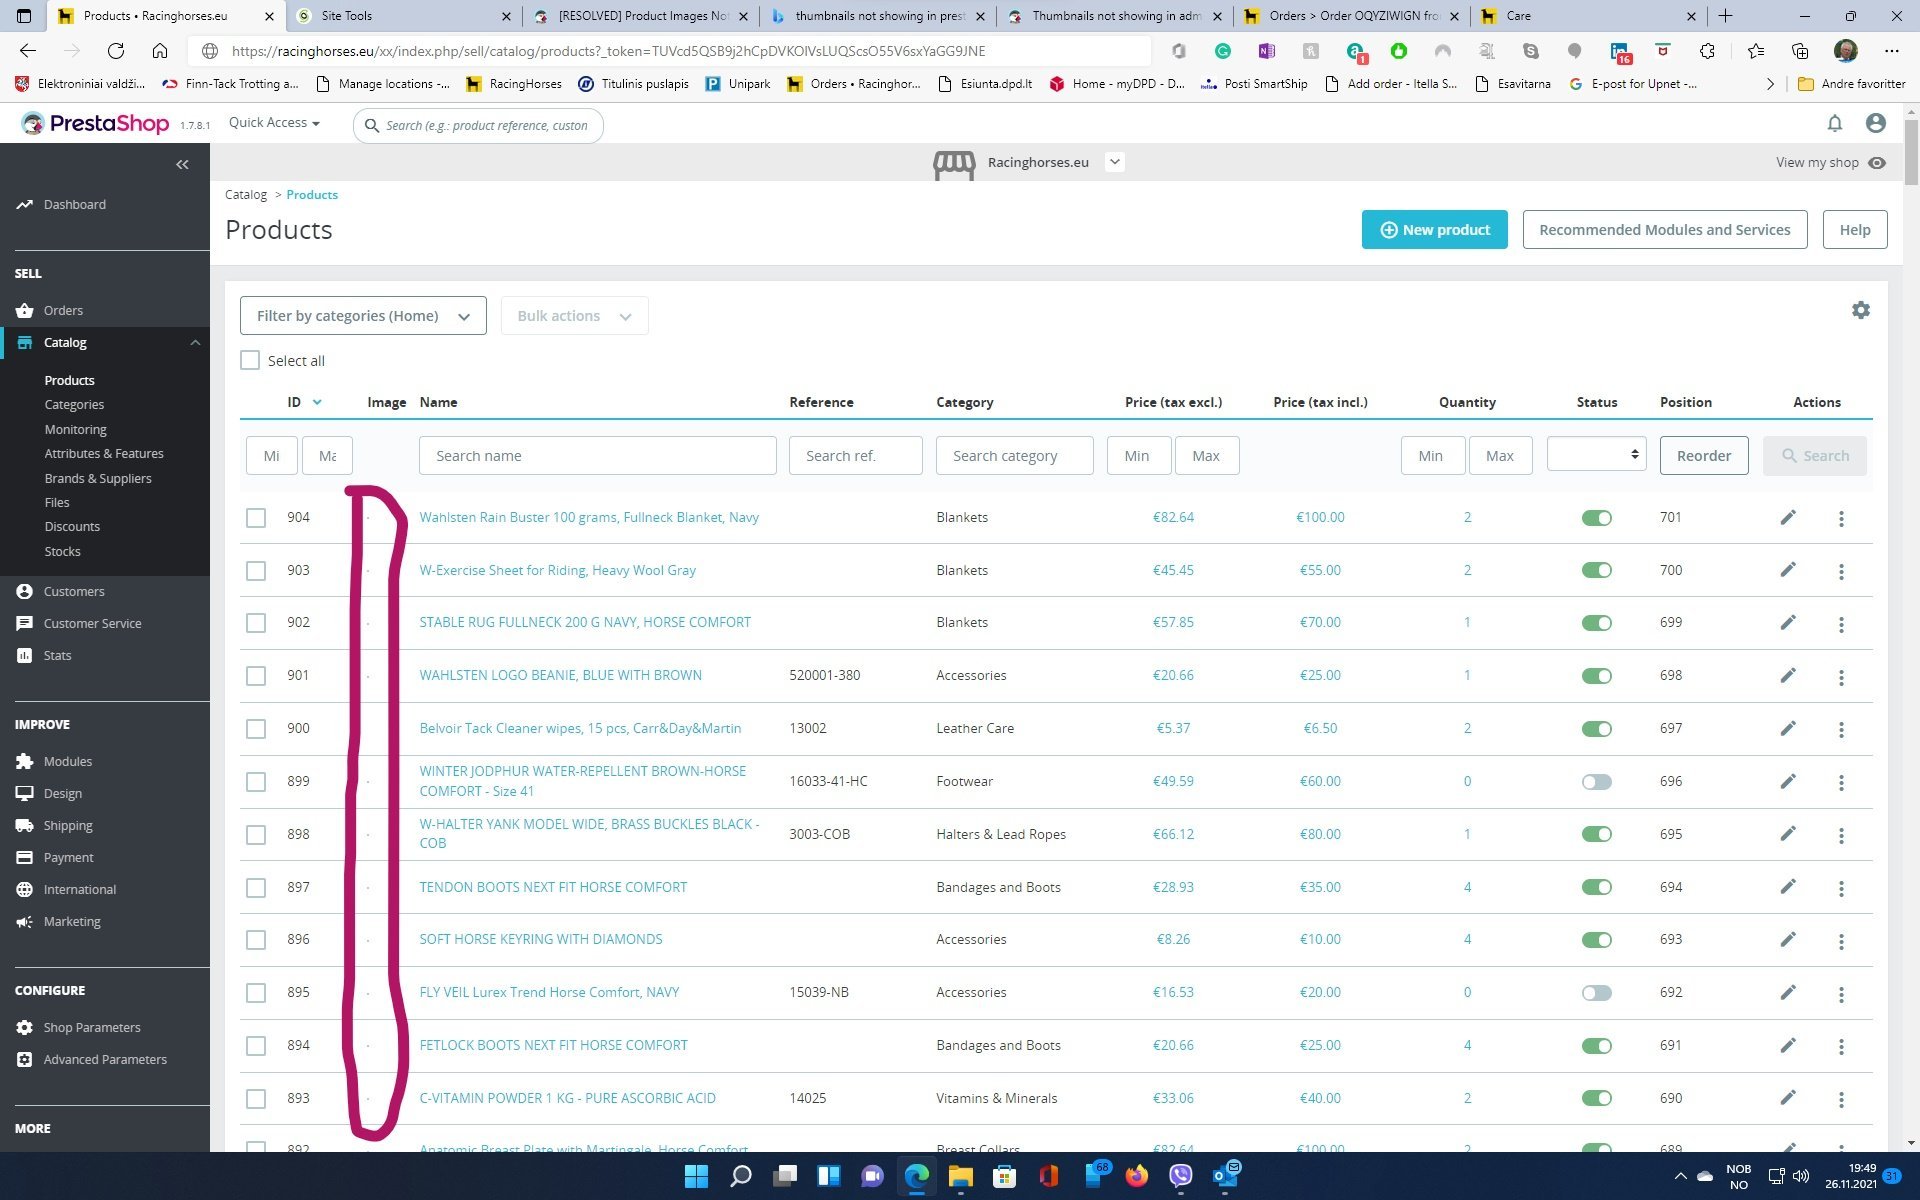Switch to Categories under Catalog
Viewport: 1920px width, 1200px height.
point(73,404)
